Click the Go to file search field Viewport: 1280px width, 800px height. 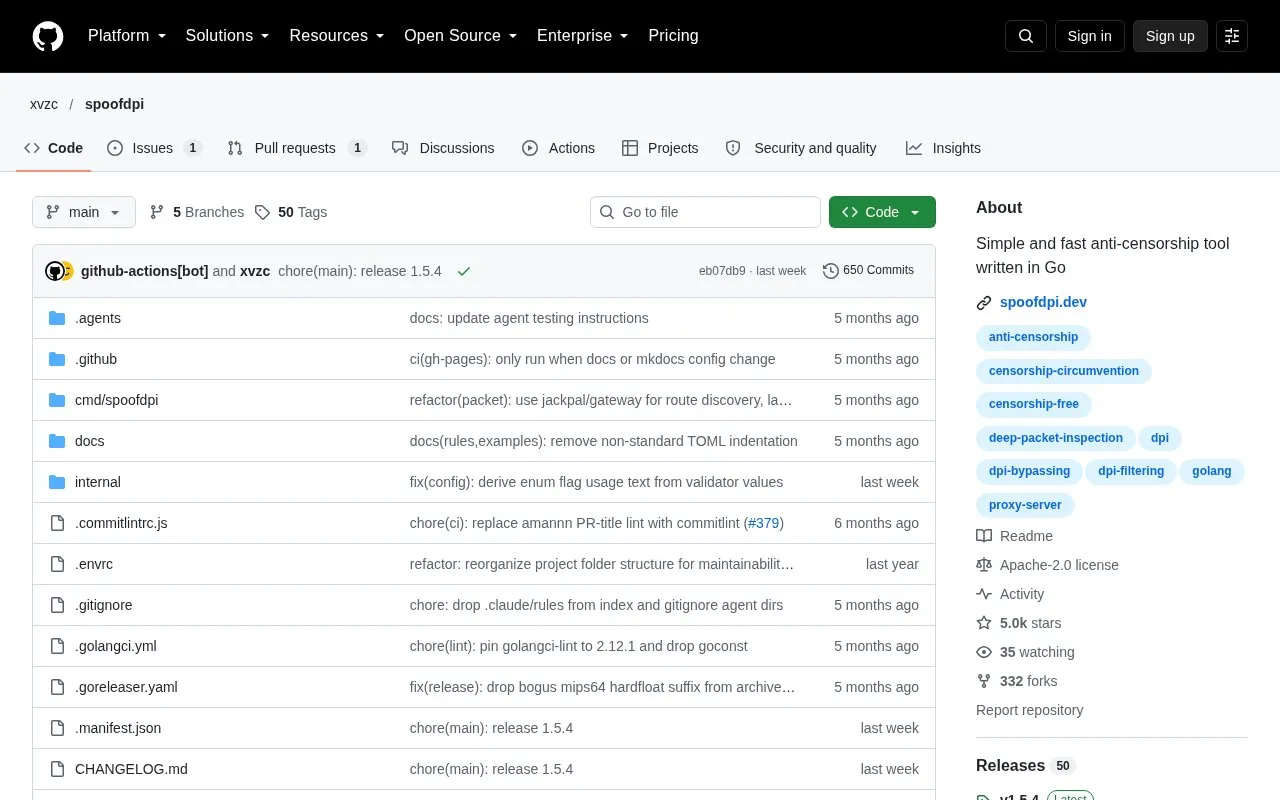(x=705, y=212)
